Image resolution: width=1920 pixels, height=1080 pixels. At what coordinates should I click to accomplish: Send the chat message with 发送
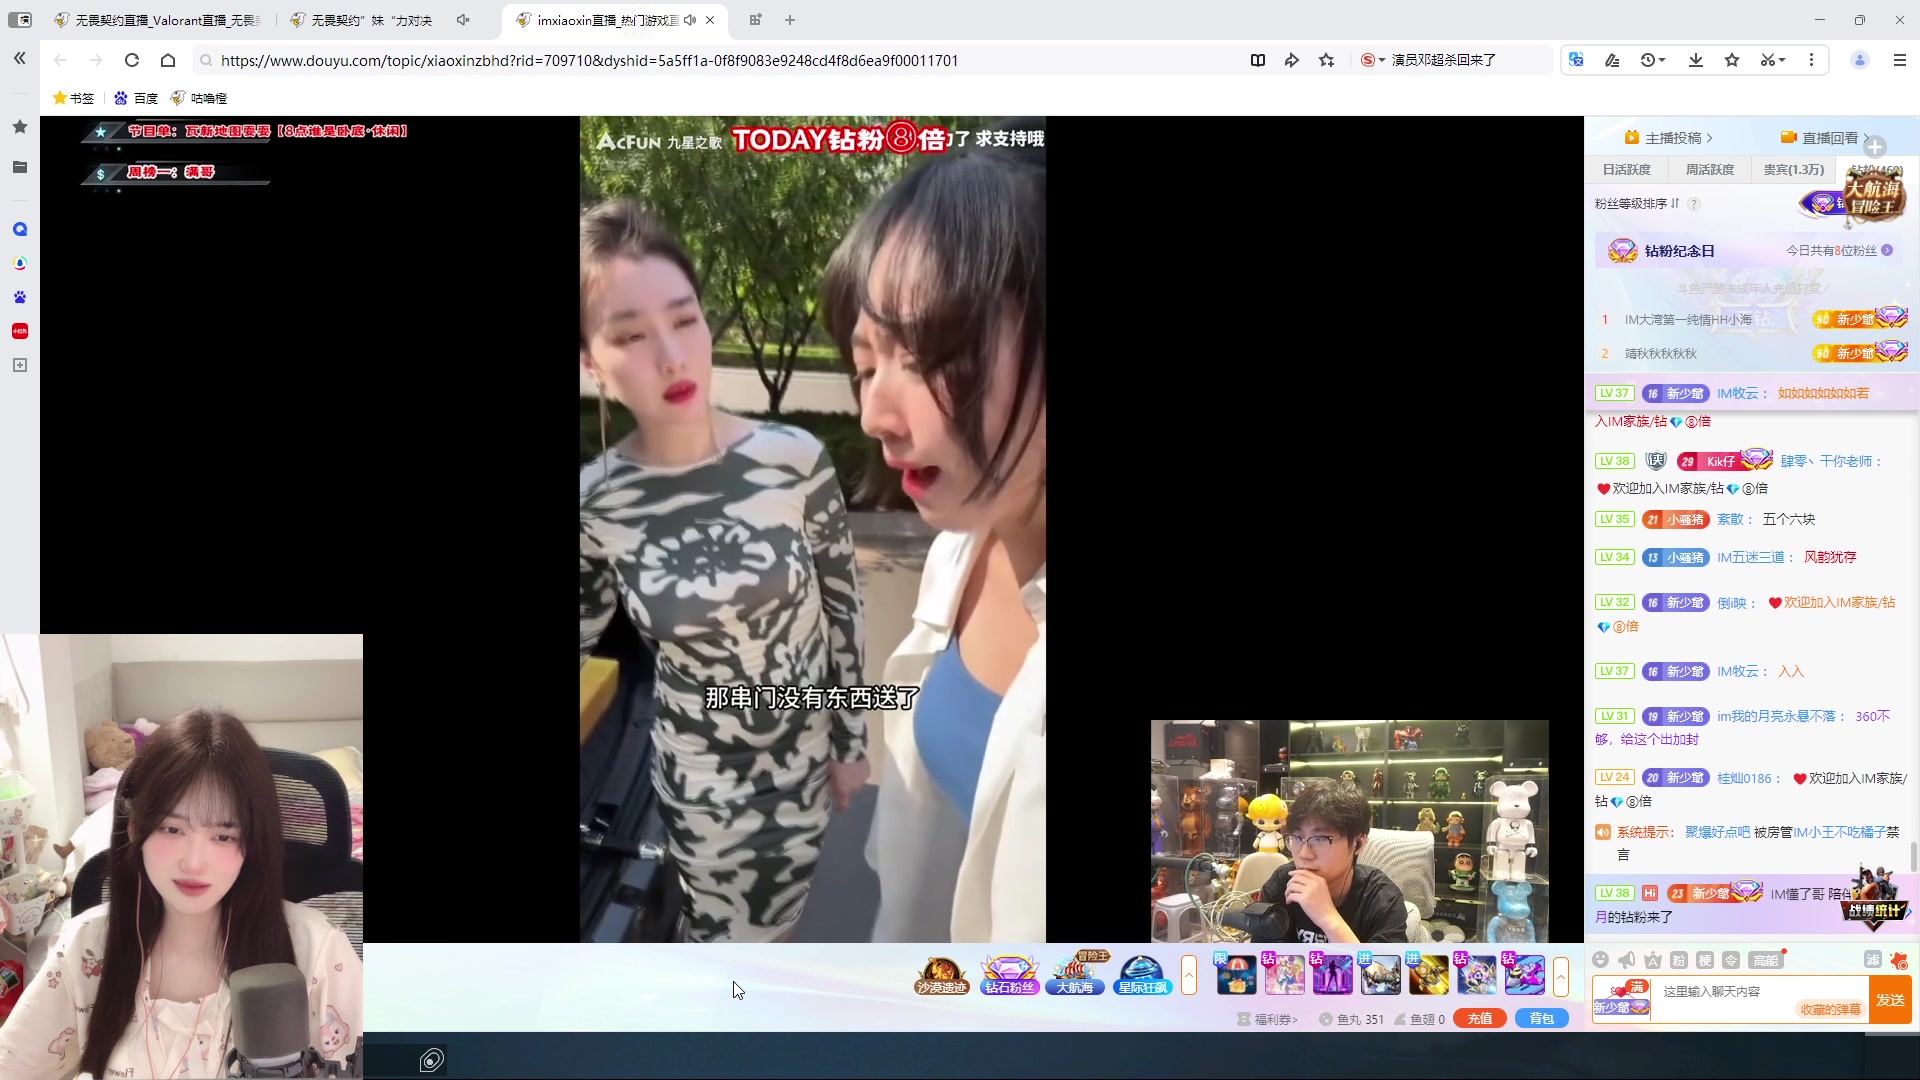(x=1890, y=1000)
